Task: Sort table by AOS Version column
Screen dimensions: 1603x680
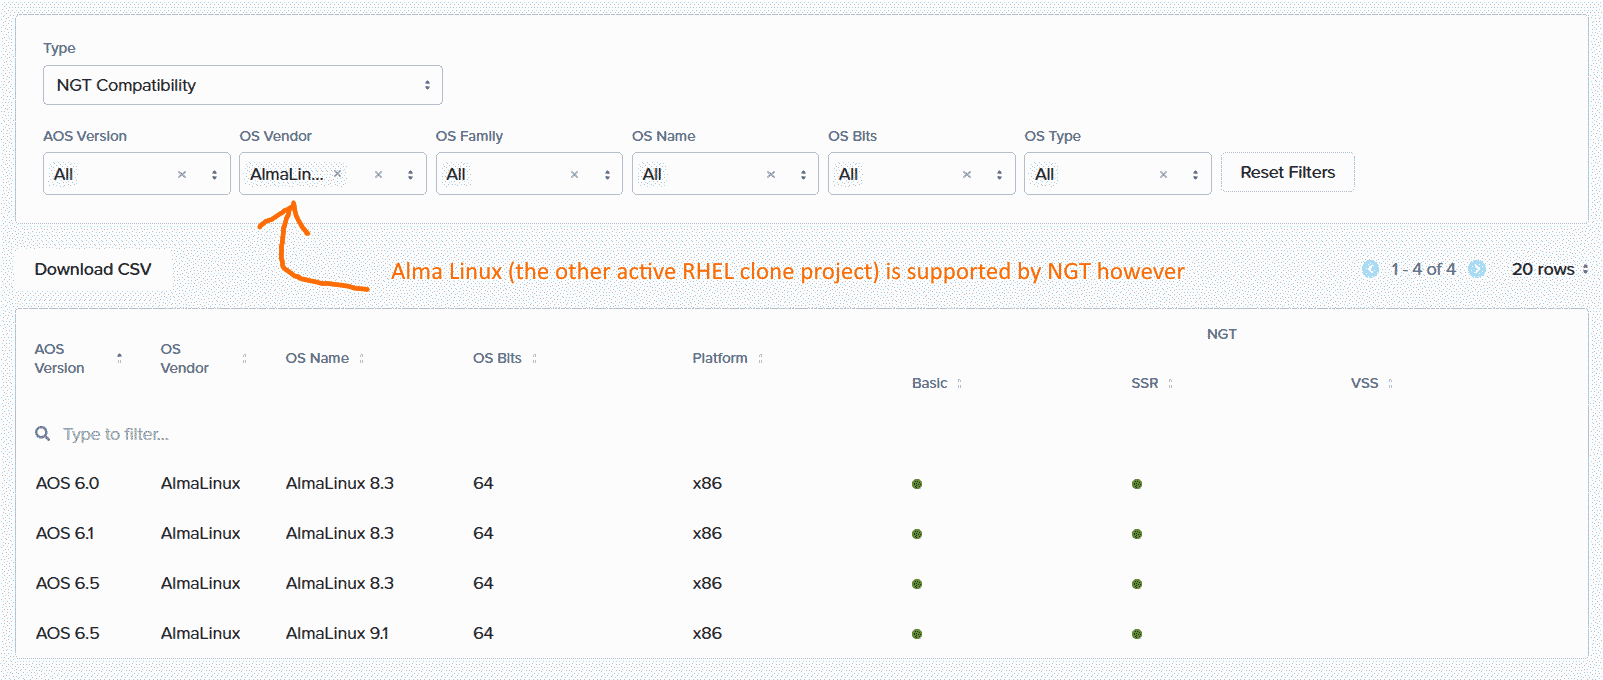Action: 119,358
